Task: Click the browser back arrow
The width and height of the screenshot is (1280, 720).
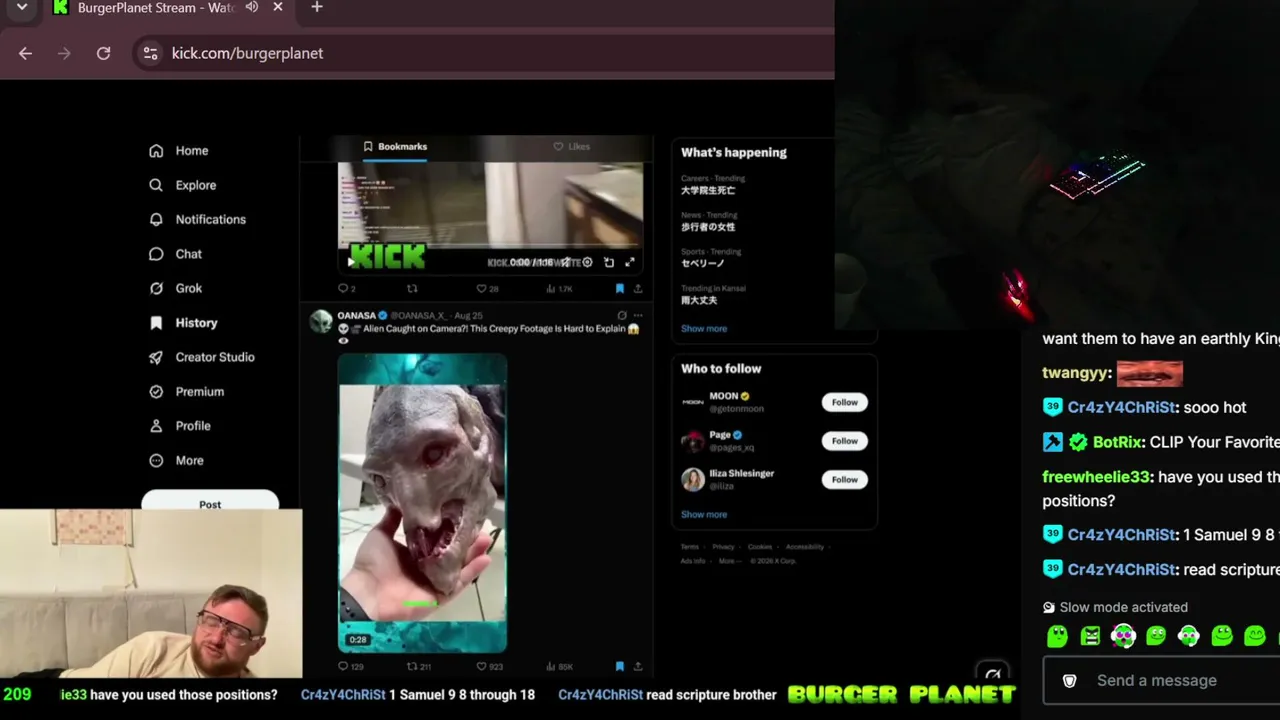Action: click(25, 53)
